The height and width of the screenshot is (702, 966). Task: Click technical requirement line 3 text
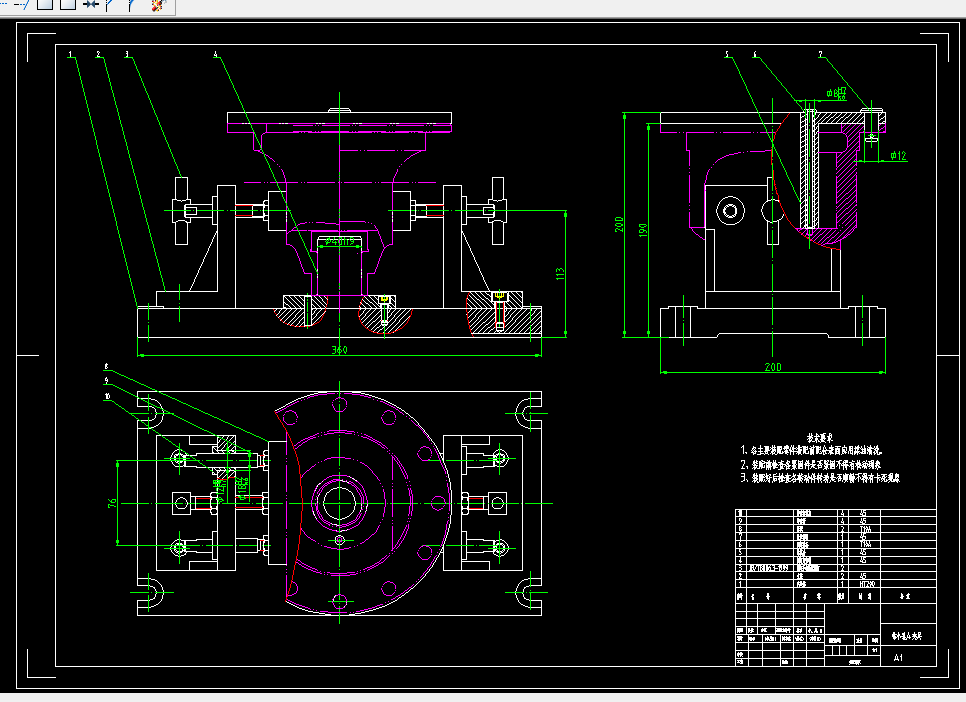click(820, 478)
